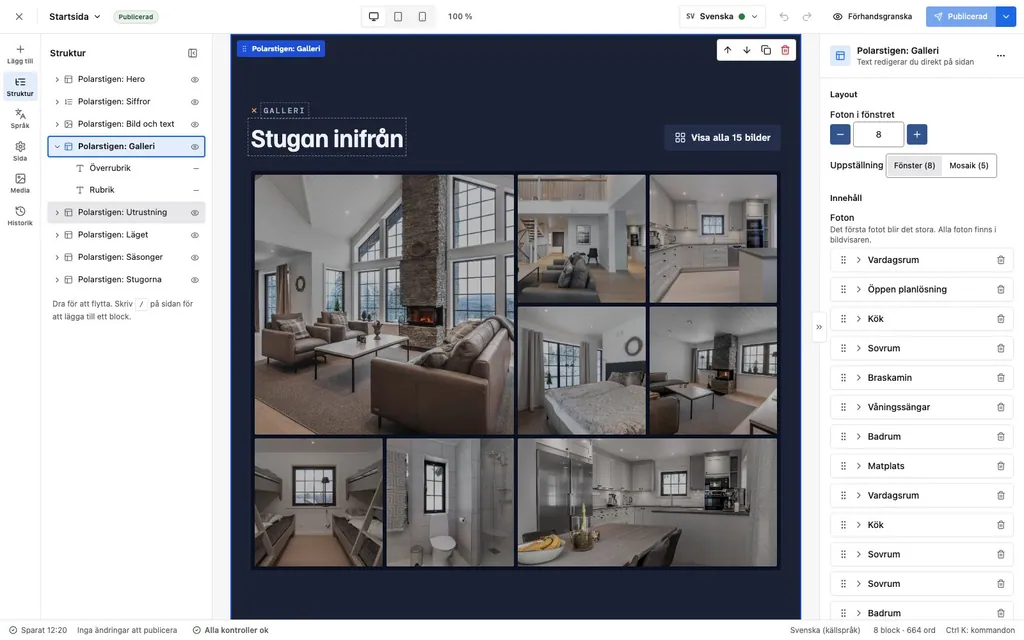The height and width of the screenshot is (640, 1024).
Task: Click Visa alla 15 bilder button
Action: 722,138
